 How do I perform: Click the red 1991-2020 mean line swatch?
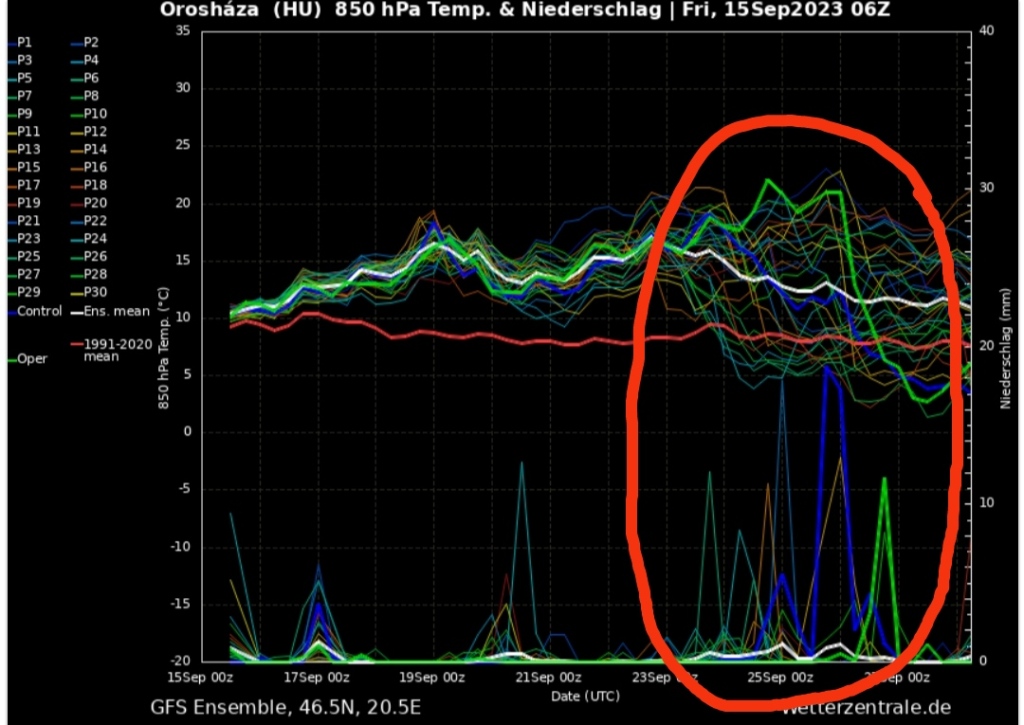tap(76, 344)
